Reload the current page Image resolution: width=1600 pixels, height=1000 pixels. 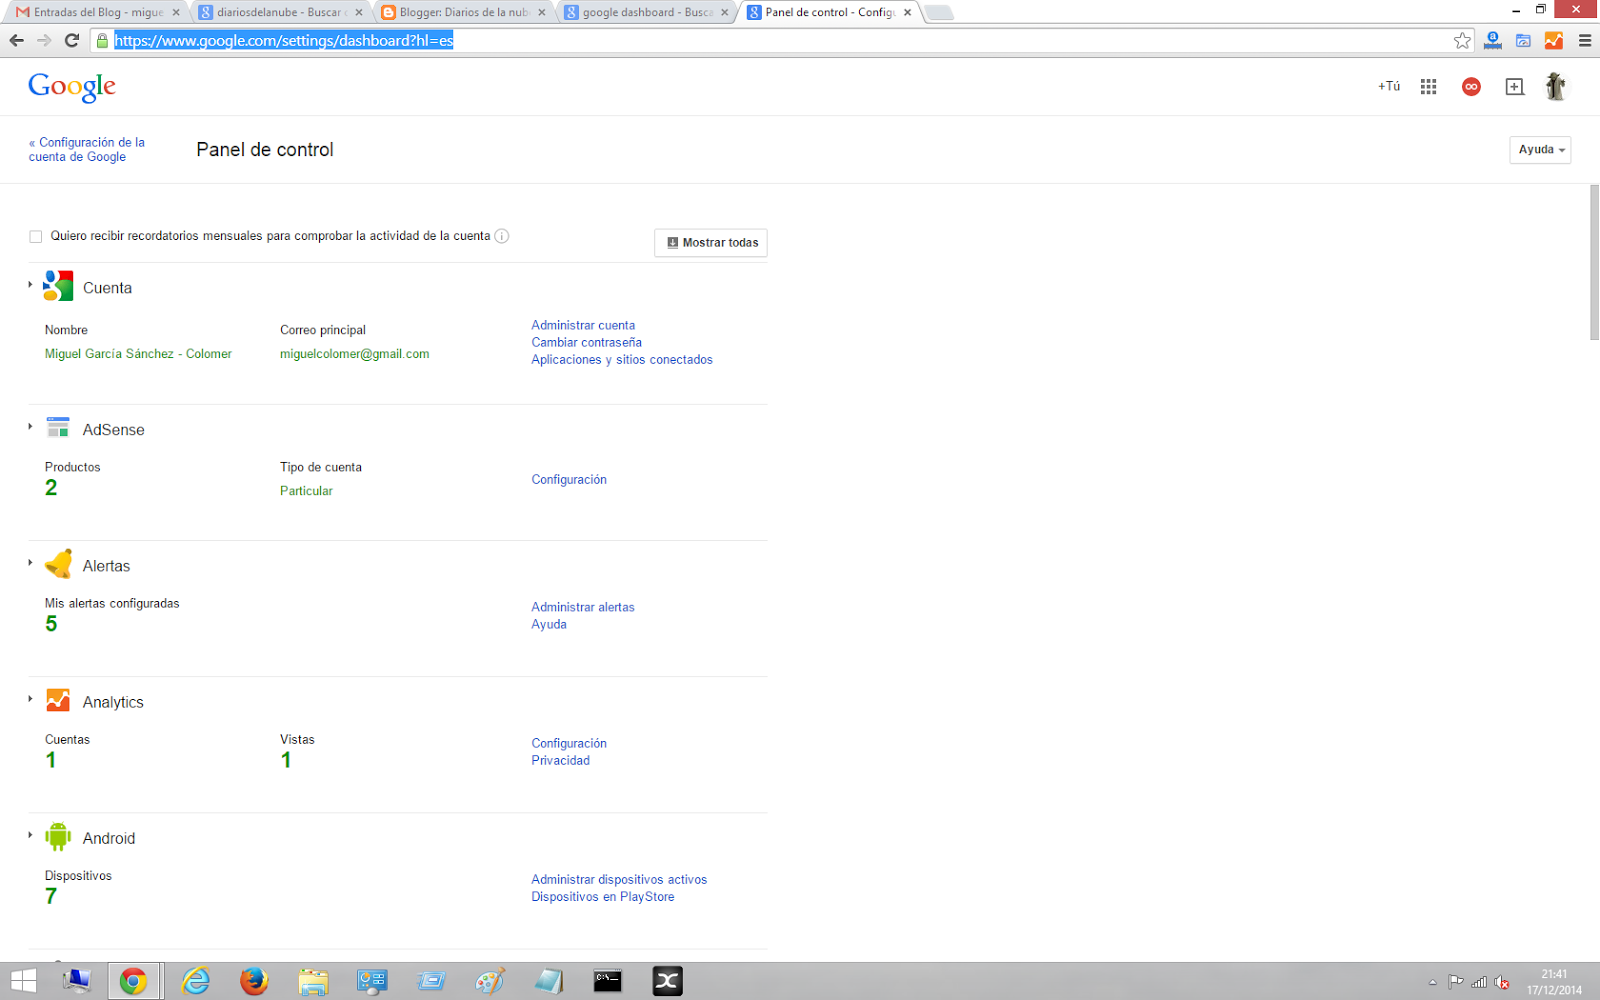[x=72, y=40]
